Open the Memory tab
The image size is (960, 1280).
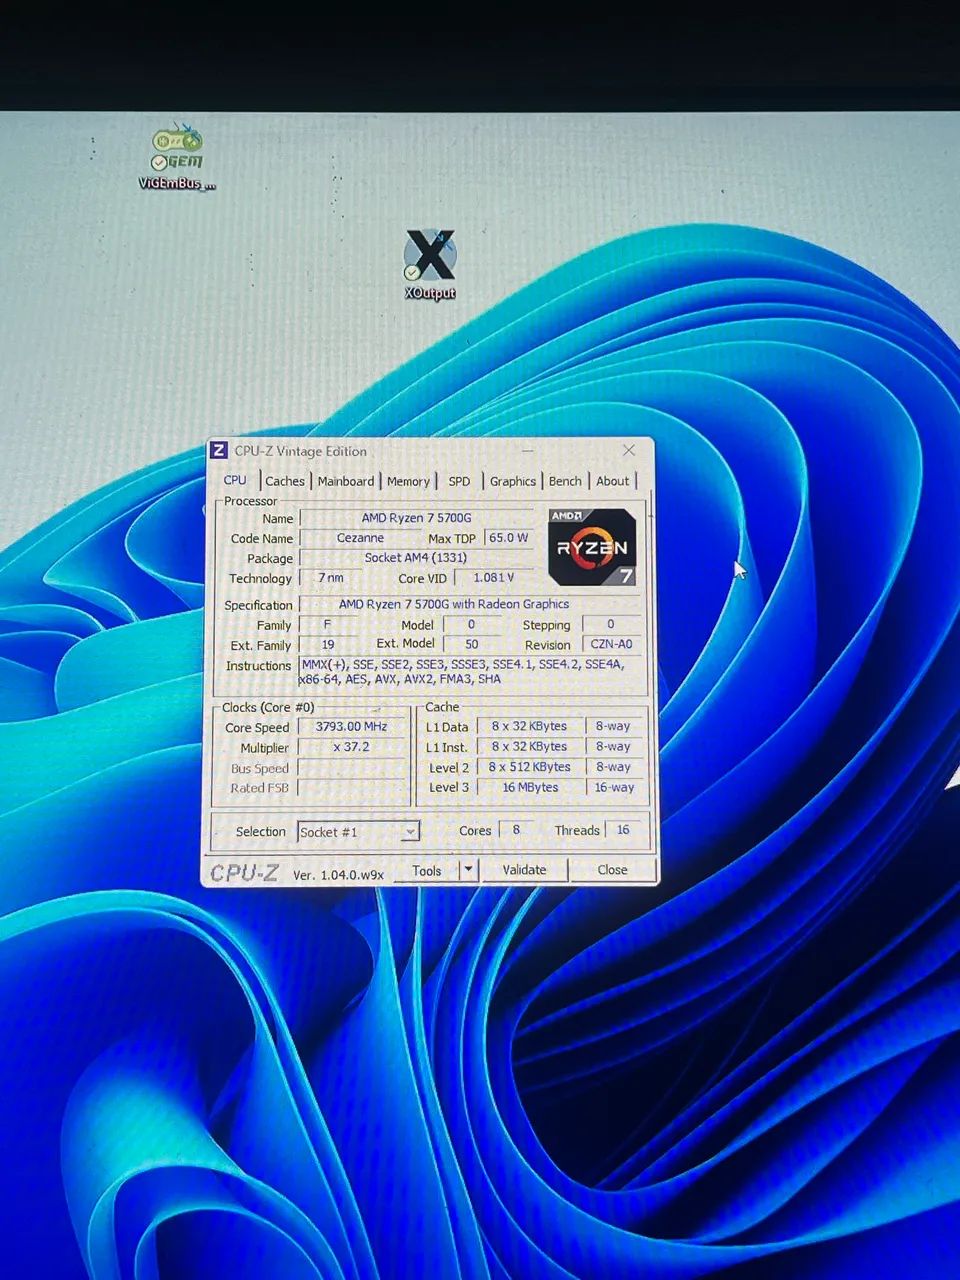pos(408,481)
